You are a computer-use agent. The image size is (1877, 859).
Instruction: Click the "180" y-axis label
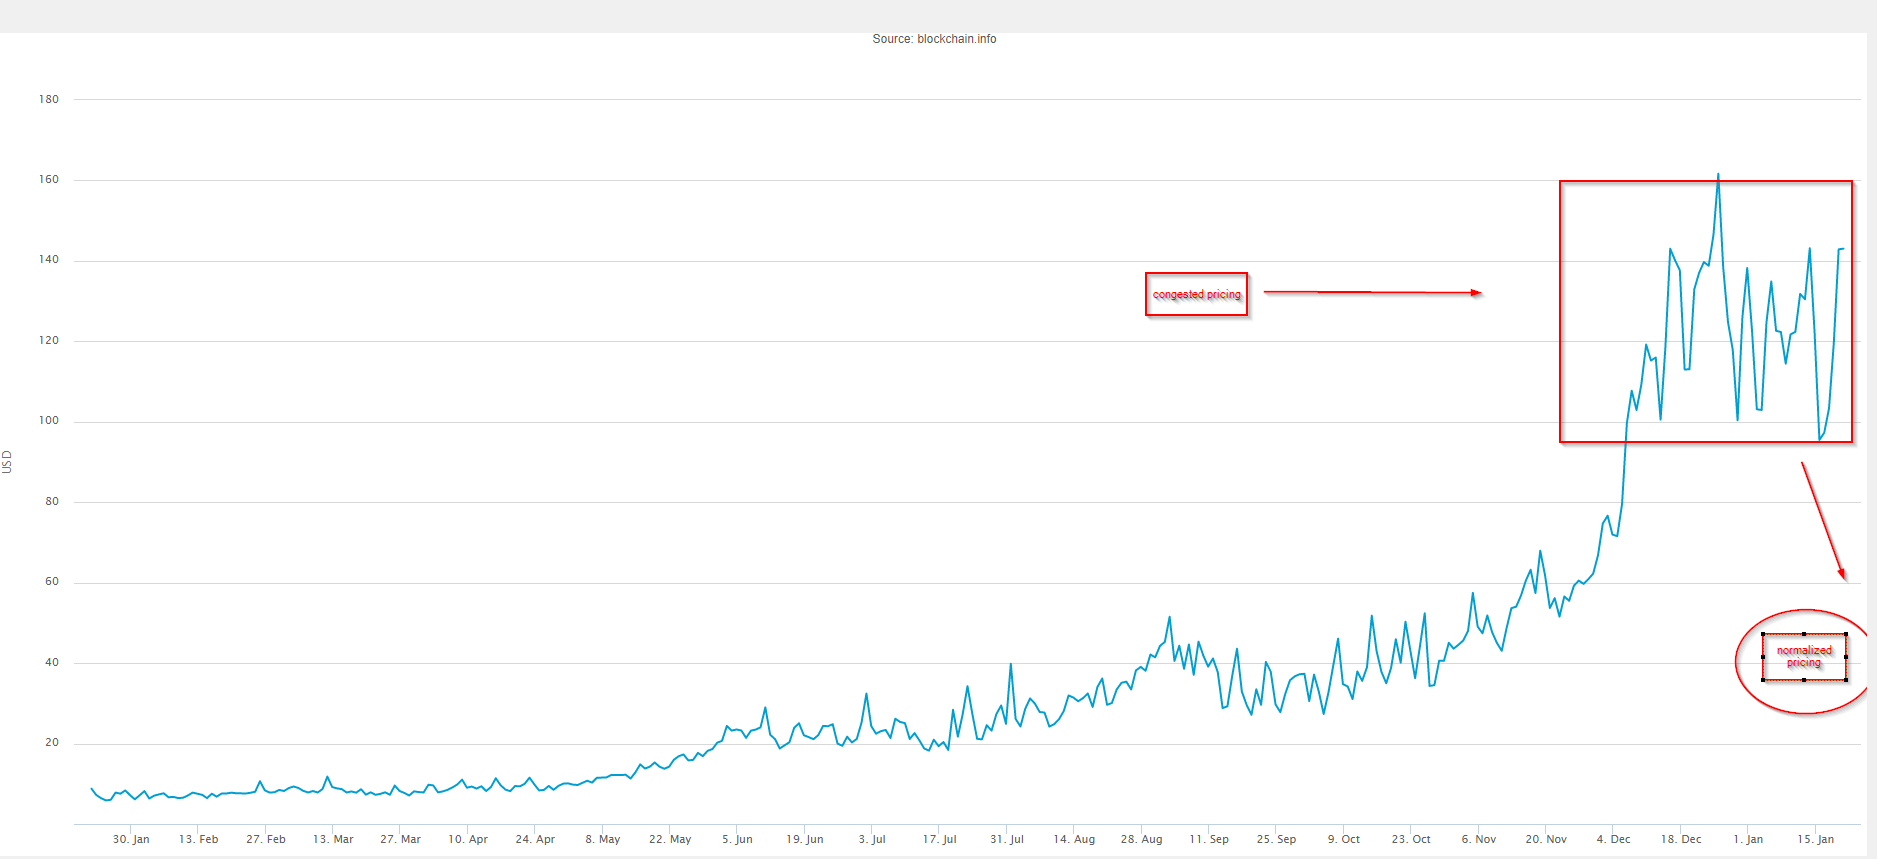click(x=49, y=99)
